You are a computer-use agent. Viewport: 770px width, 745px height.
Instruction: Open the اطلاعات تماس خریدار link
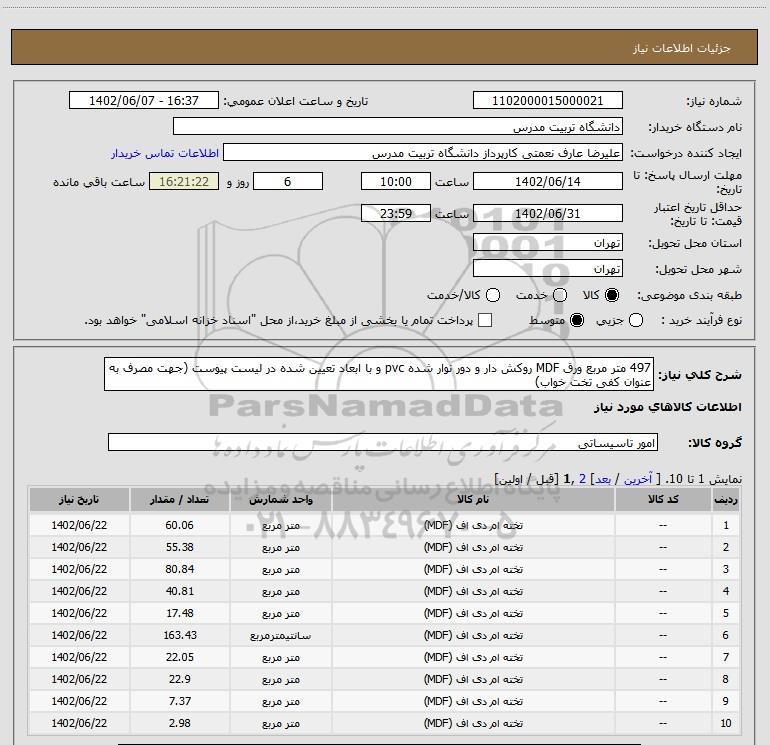pos(165,153)
